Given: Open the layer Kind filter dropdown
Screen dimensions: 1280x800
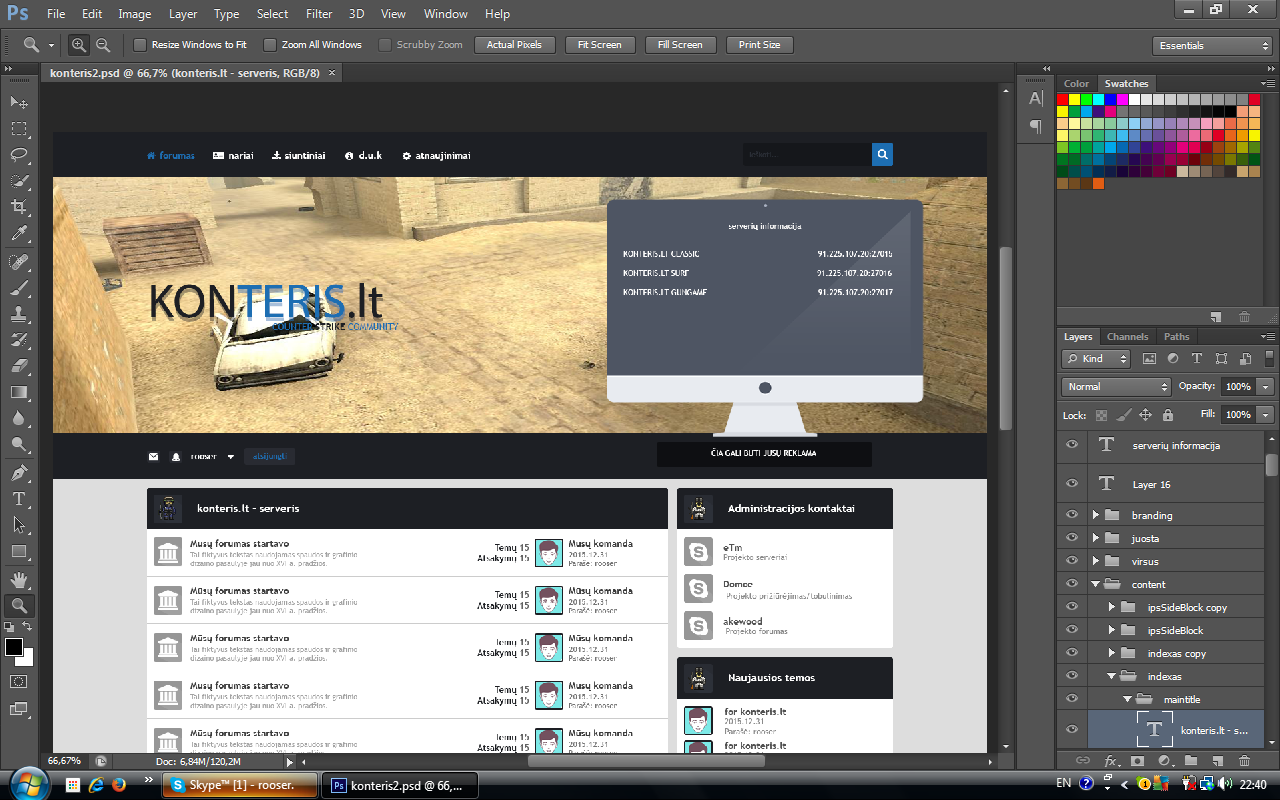Looking at the screenshot, I should (x=1096, y=358).
